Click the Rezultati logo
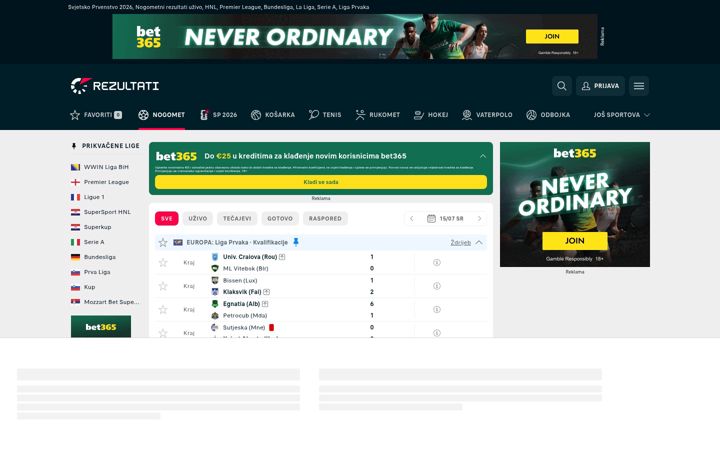Image resolution: width=720 pixels, height=450 pixels. [x=115, y=86]
